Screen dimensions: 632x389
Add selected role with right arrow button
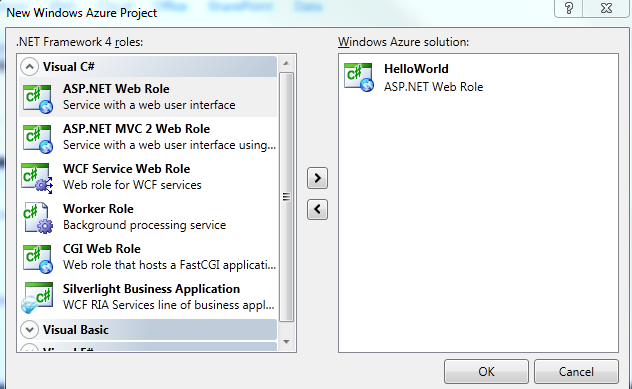coord(317,178)
